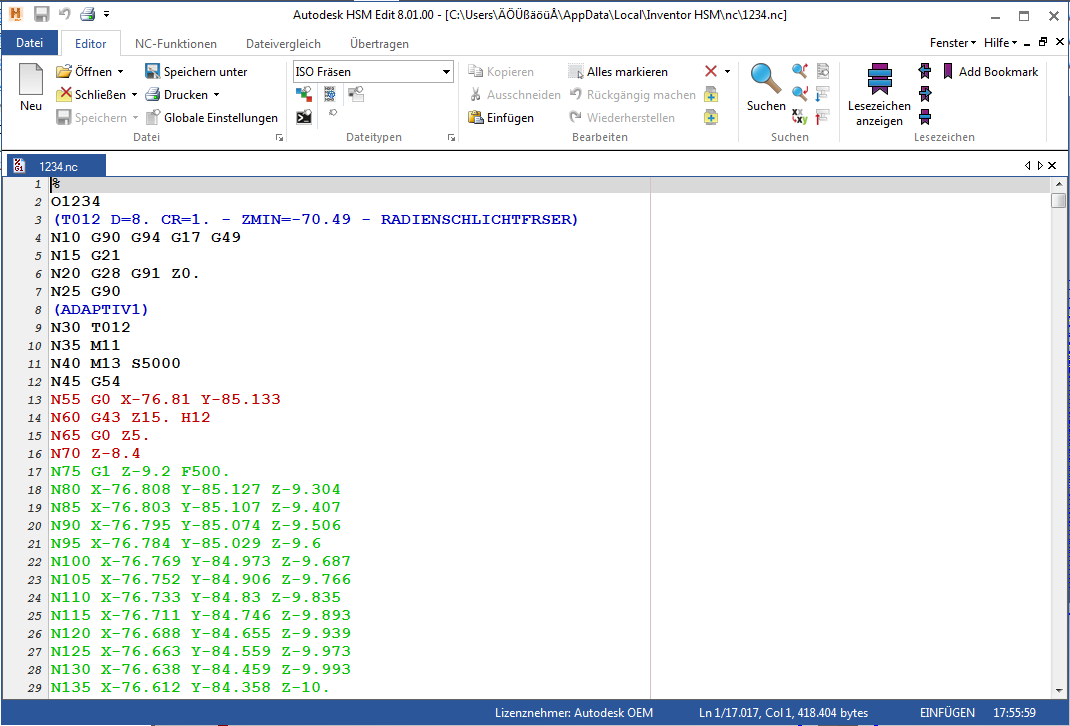
Task: Click the next document tab arrow
Action: tap(1040, 166)
